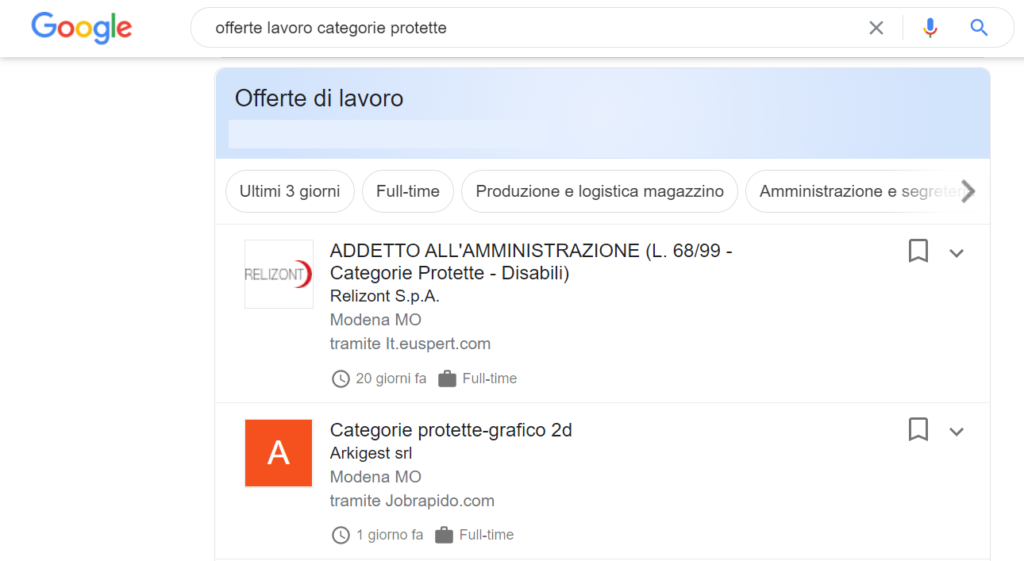Expand the Arkigest job listing details
1024x561 pixels.
(x=956, y=432)
